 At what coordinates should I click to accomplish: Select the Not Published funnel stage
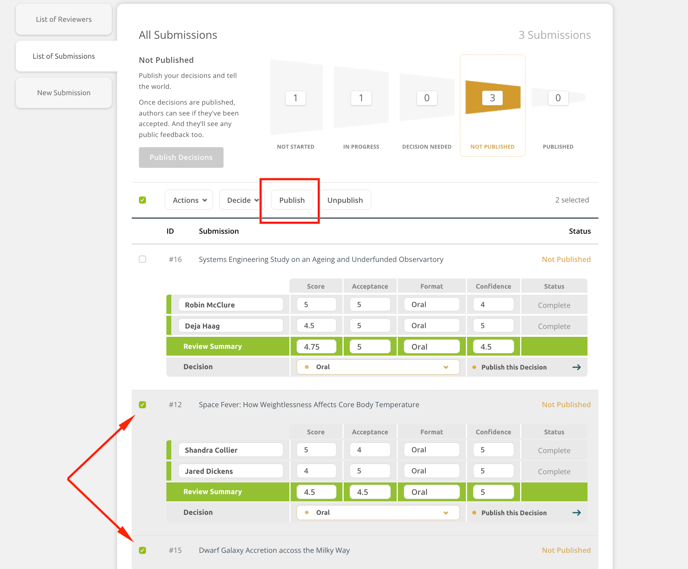pos(492,99)
